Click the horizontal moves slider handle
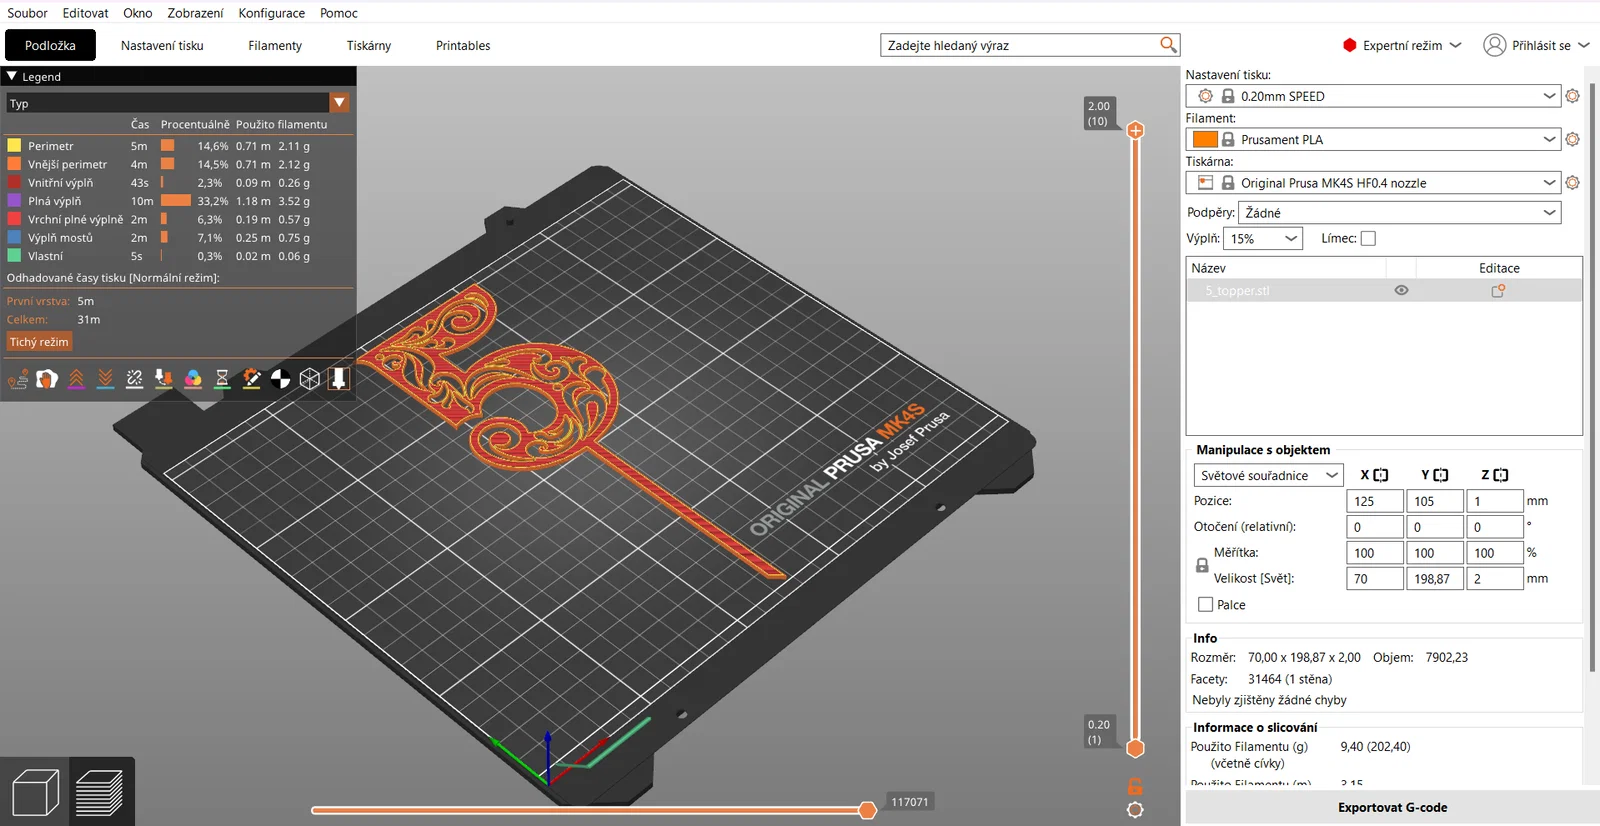This screenshot has height=826, width=1600. (x=868, y=810)
